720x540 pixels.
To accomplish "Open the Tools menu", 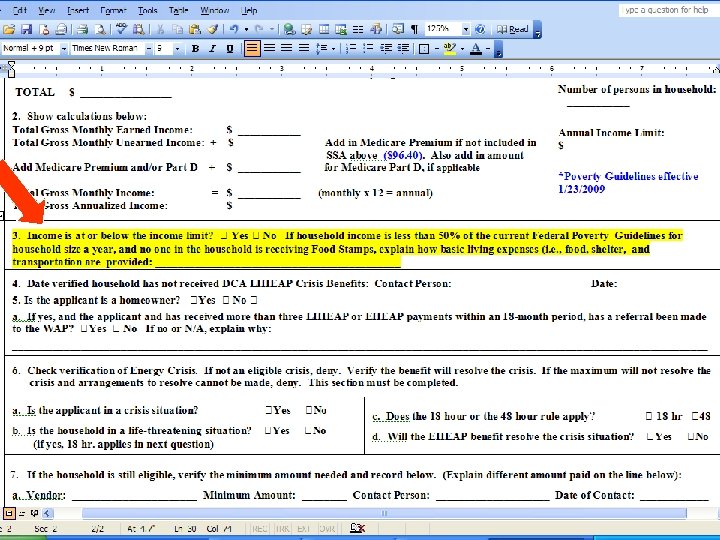I will 147,10.
